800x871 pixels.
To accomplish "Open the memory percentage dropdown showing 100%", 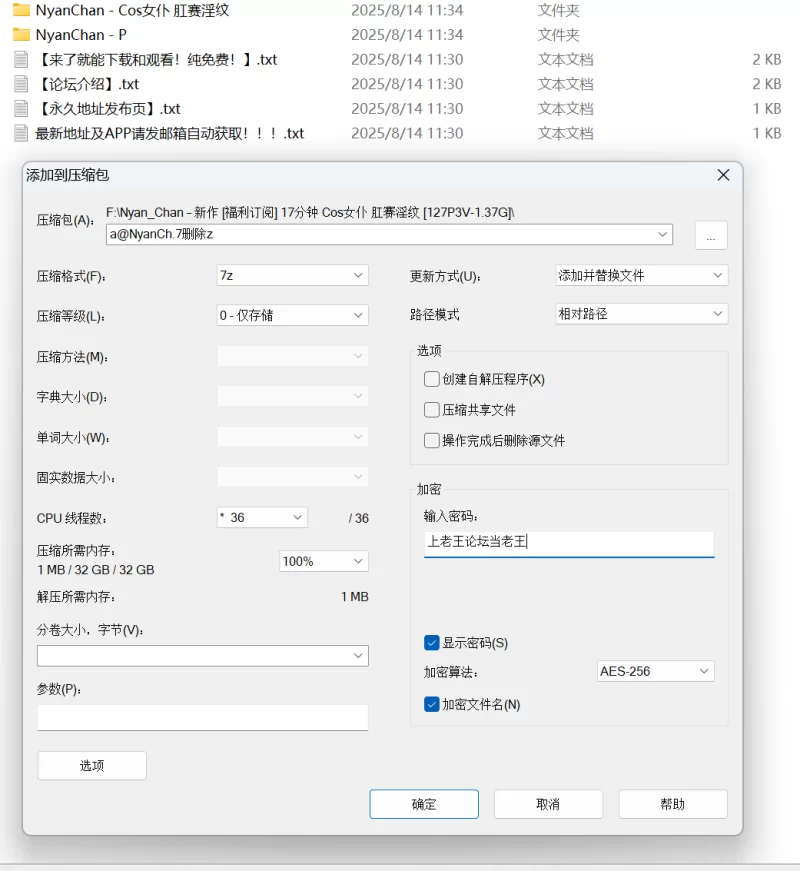I will 323,561.
